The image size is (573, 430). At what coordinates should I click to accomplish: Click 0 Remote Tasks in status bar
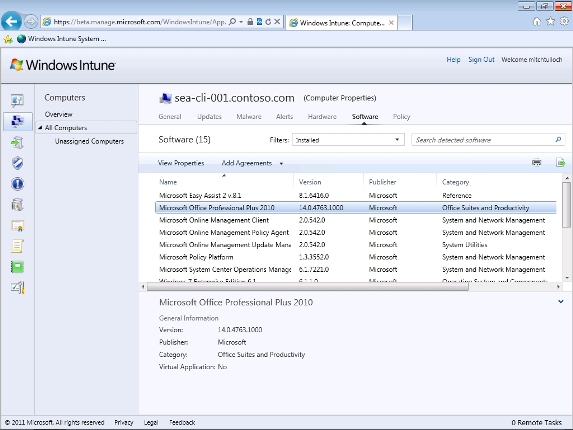coord(536,422)
